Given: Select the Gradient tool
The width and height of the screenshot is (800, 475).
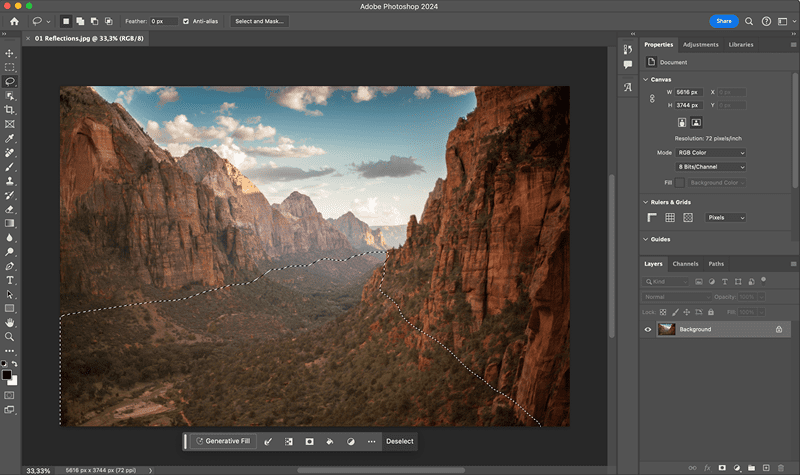Looking at the screenshot, I should (10, 223).
